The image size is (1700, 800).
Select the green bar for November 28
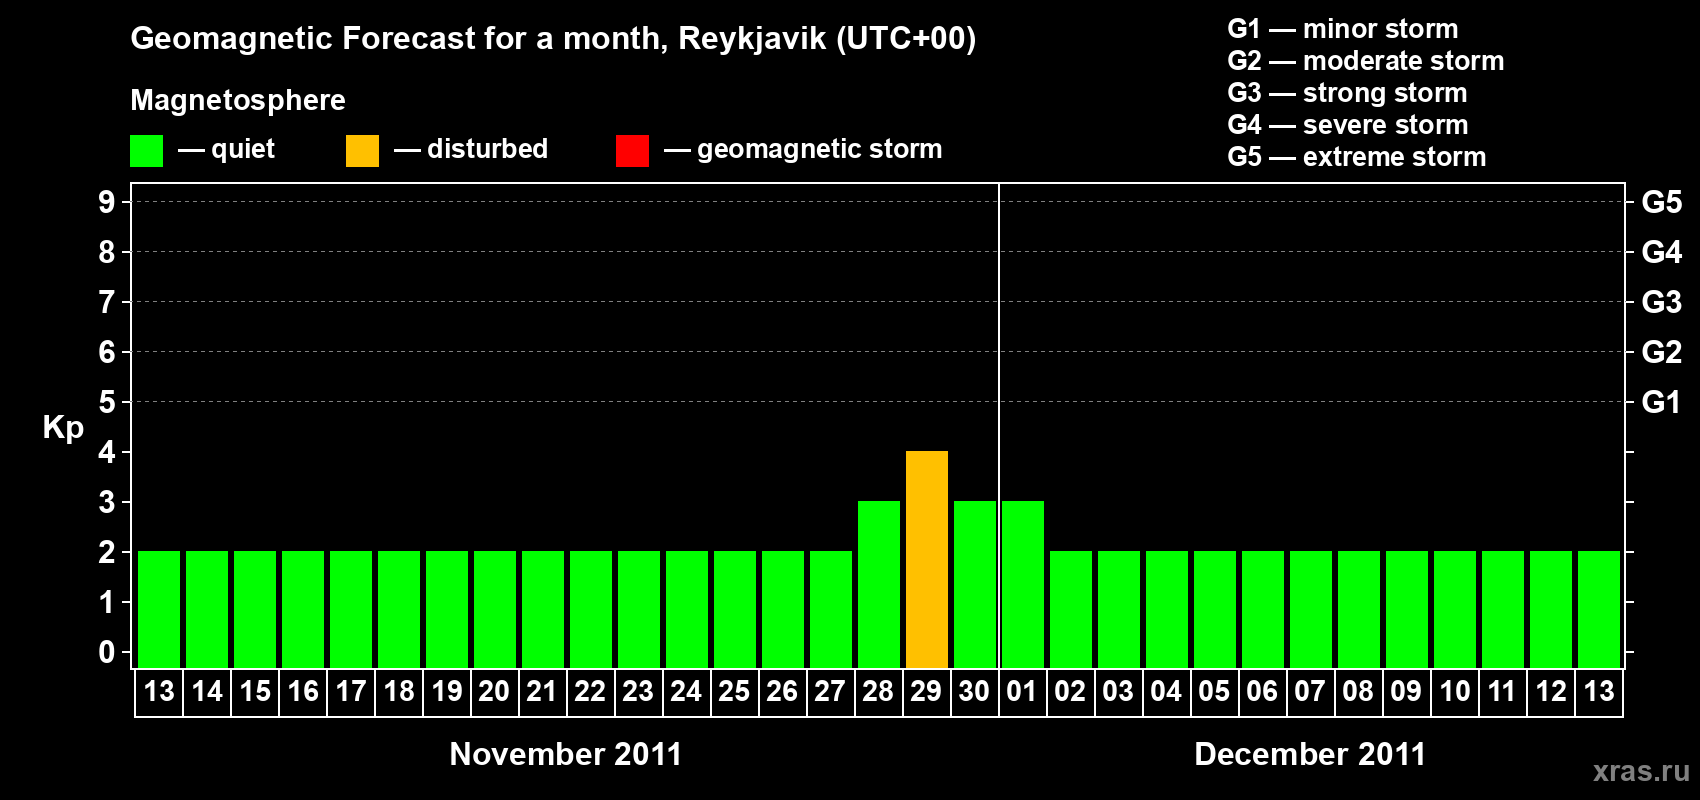pyautogui.click(x=879, y=584)
